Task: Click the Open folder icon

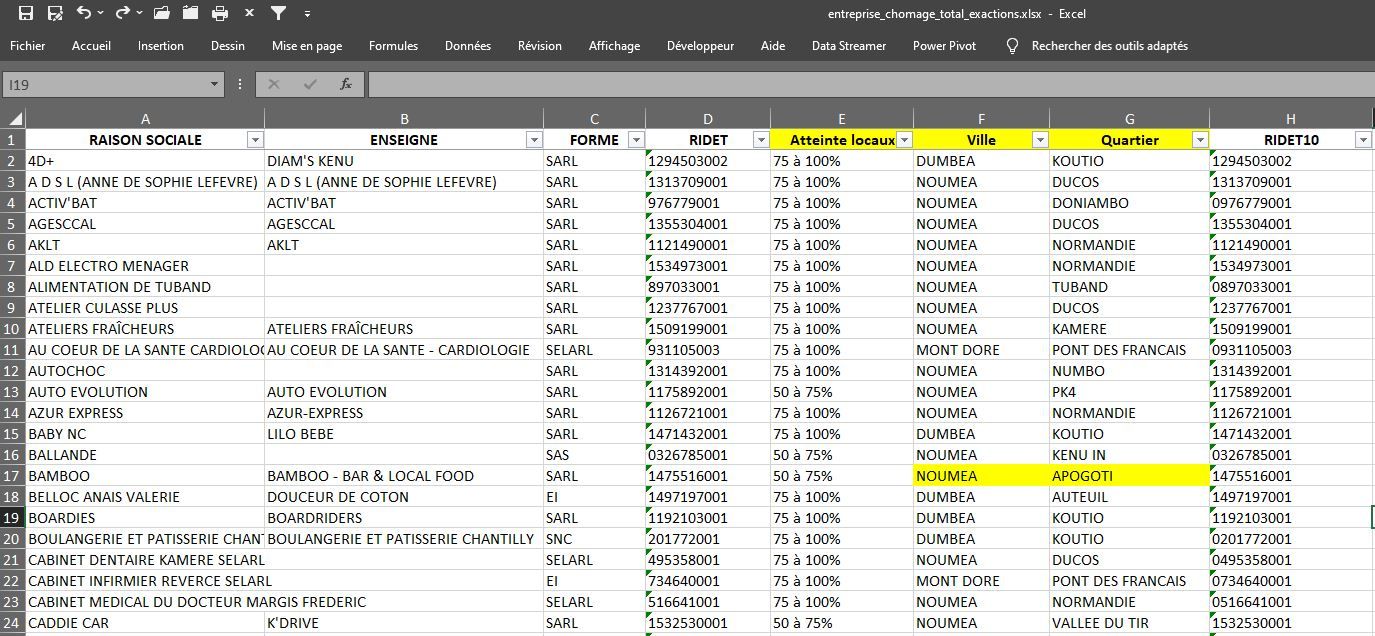Action: click(161, 14)
